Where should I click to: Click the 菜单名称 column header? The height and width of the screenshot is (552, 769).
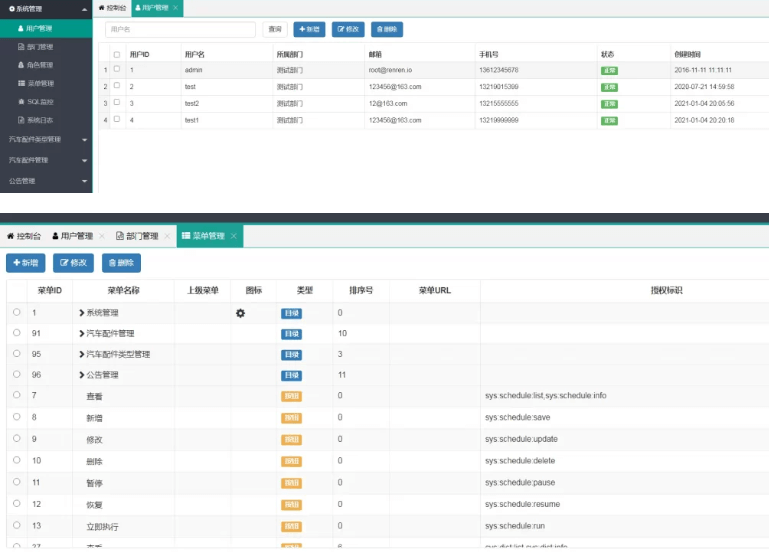124,290
